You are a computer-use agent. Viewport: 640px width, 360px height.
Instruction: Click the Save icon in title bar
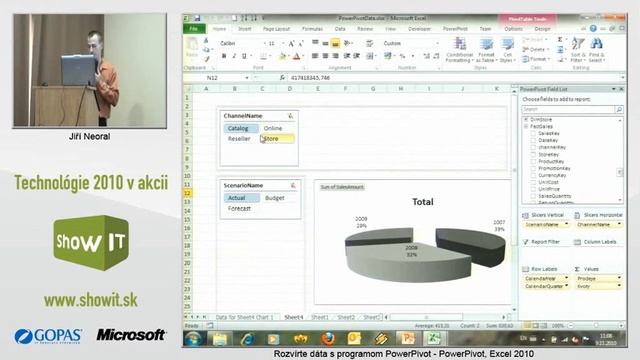pos(197,18)
